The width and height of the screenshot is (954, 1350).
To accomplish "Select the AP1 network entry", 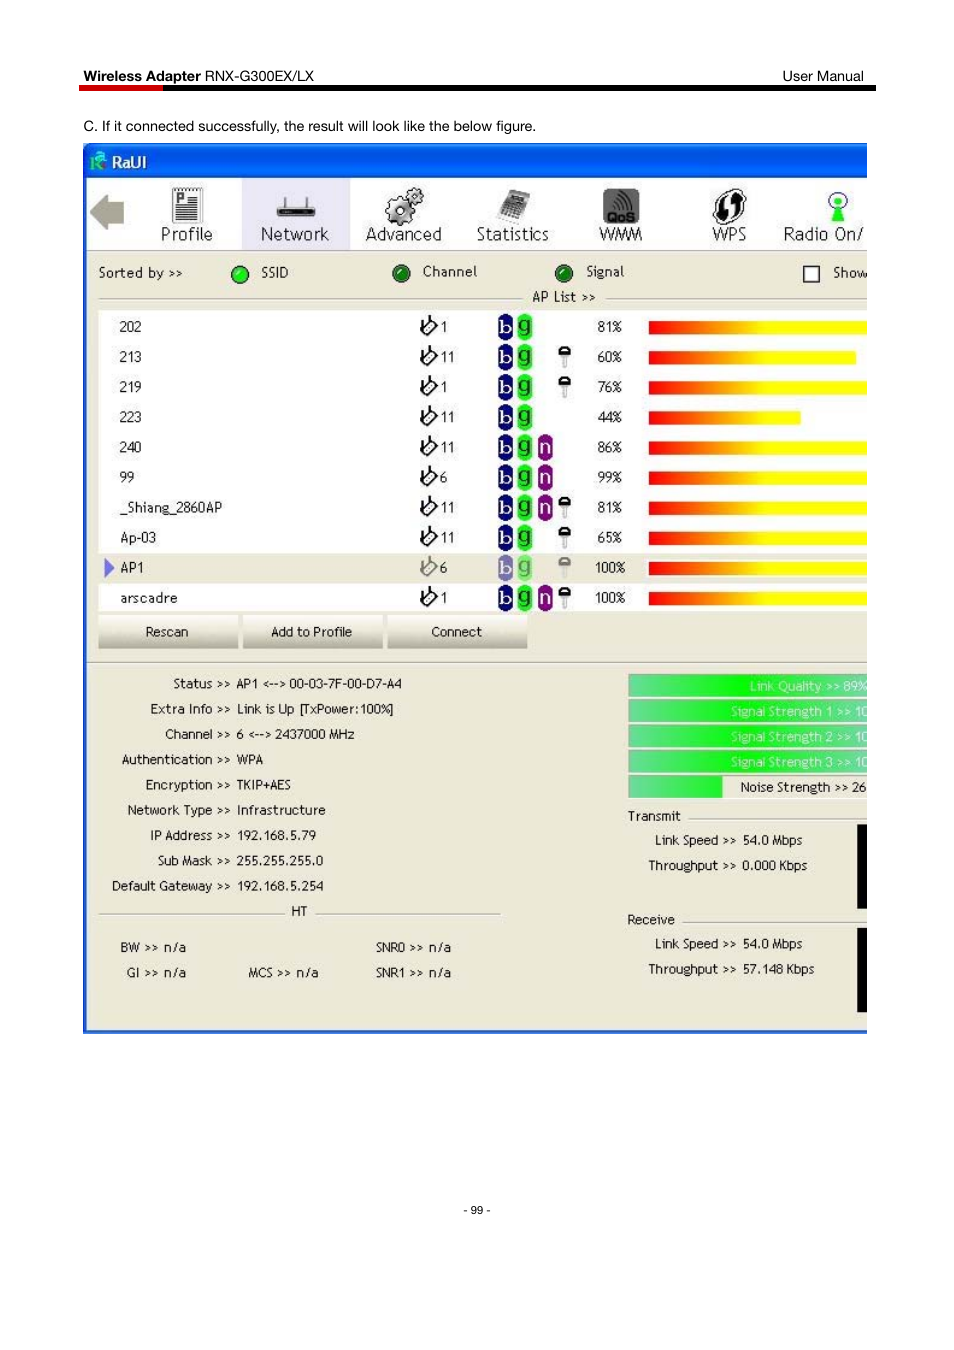I will [x=482, y=568].
